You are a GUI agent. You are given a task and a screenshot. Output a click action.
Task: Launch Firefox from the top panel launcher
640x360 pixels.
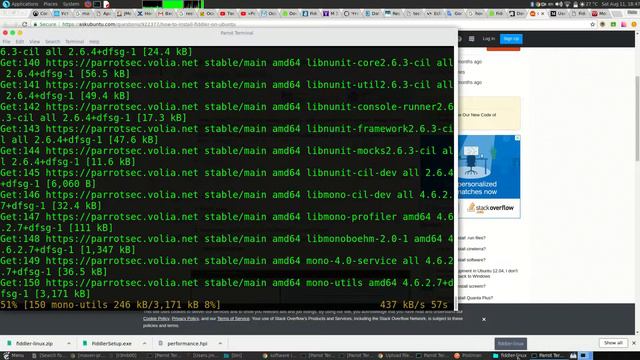[x=88, y=4]
